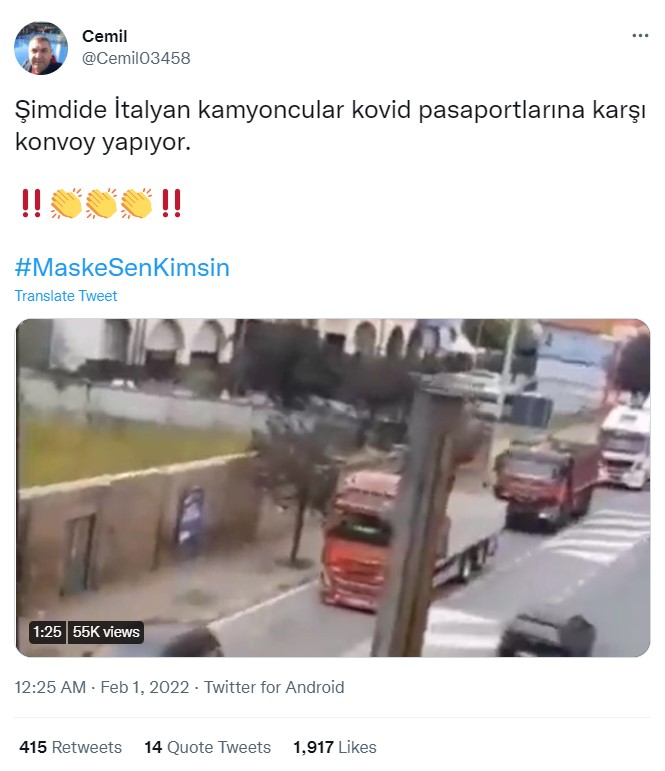The height and width of the screenshot is (771, 665).
Task: Click the Feb 1, 2022 date
Action: (x=145, y=687)
